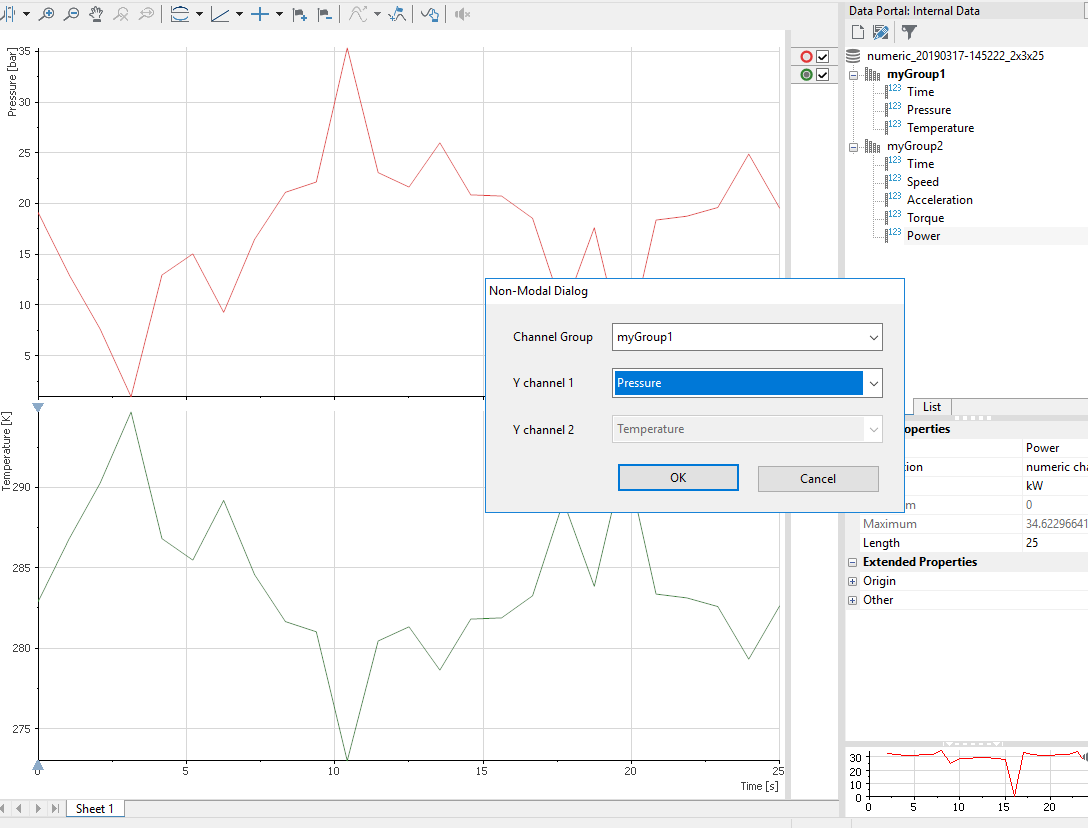Collapse the myGroup2 tree node
1088x828 pixels.
click(853, 147)
